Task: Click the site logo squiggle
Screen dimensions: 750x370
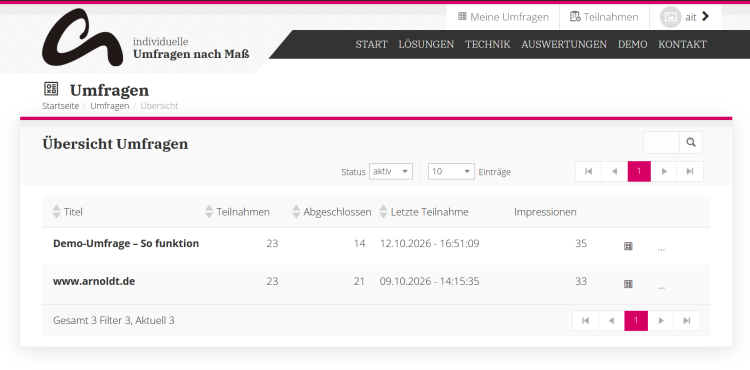Action: click(82, 37)
